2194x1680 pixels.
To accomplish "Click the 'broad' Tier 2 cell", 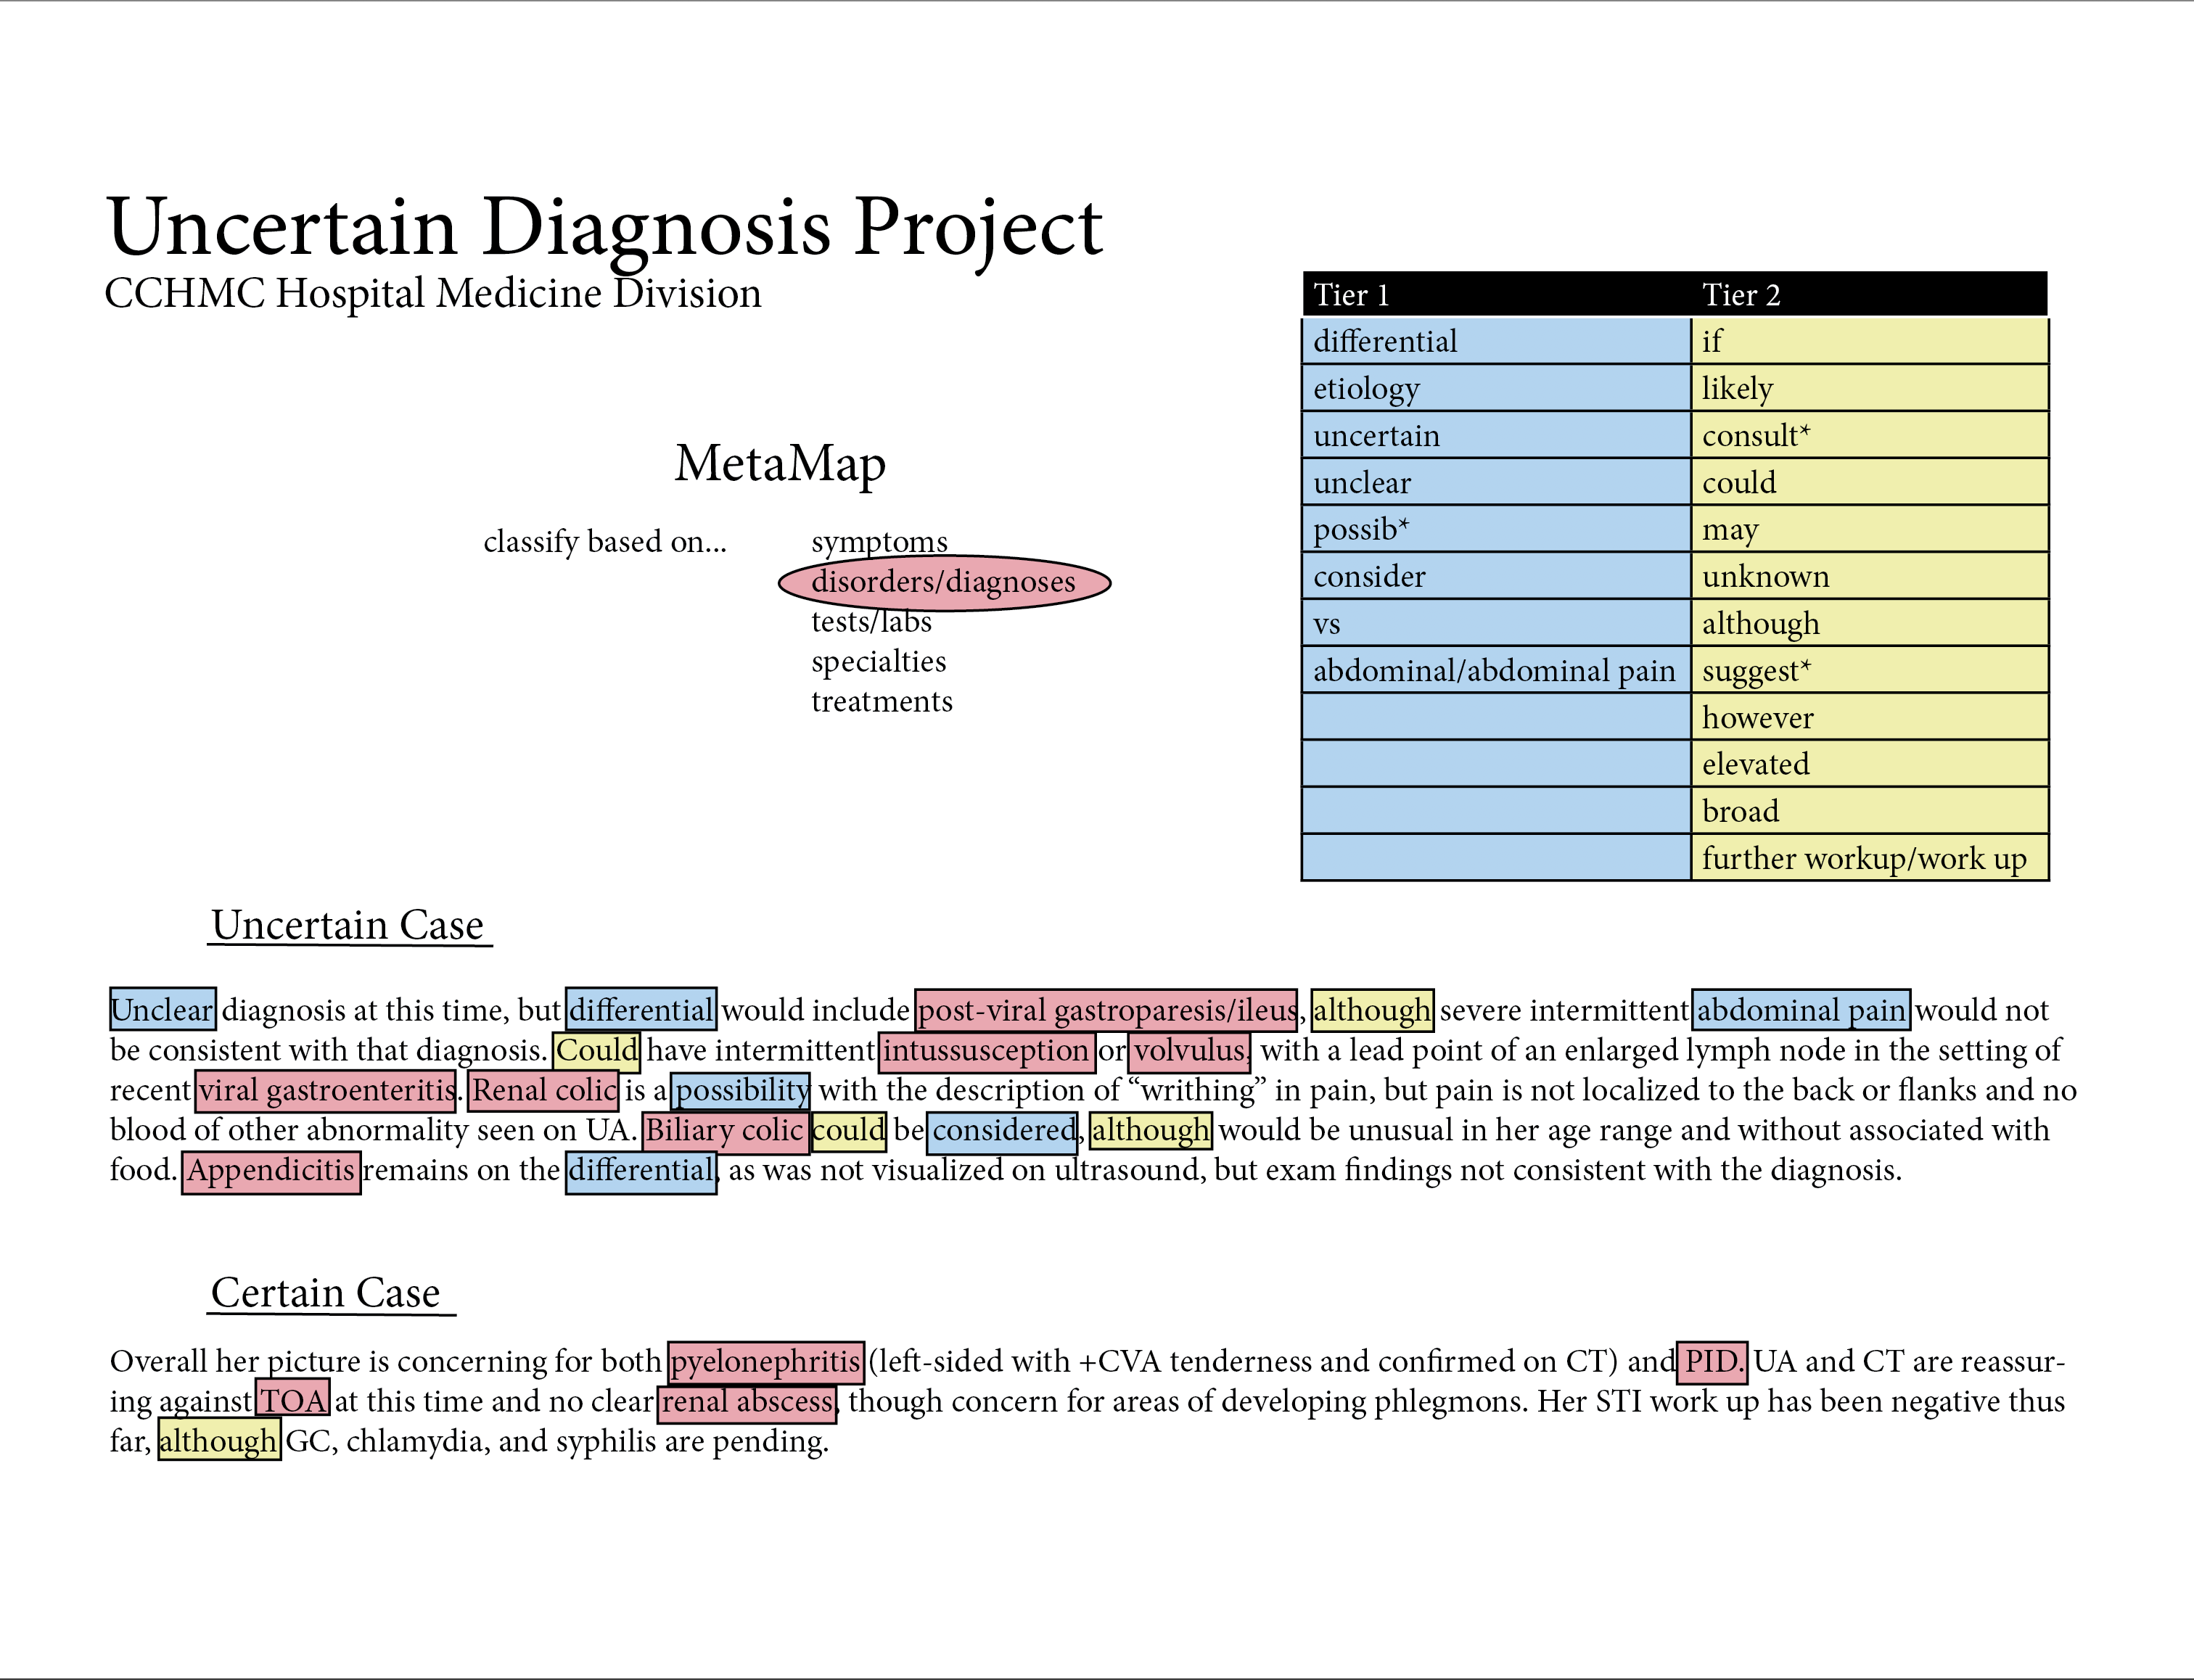I will tap(1870, 811).
